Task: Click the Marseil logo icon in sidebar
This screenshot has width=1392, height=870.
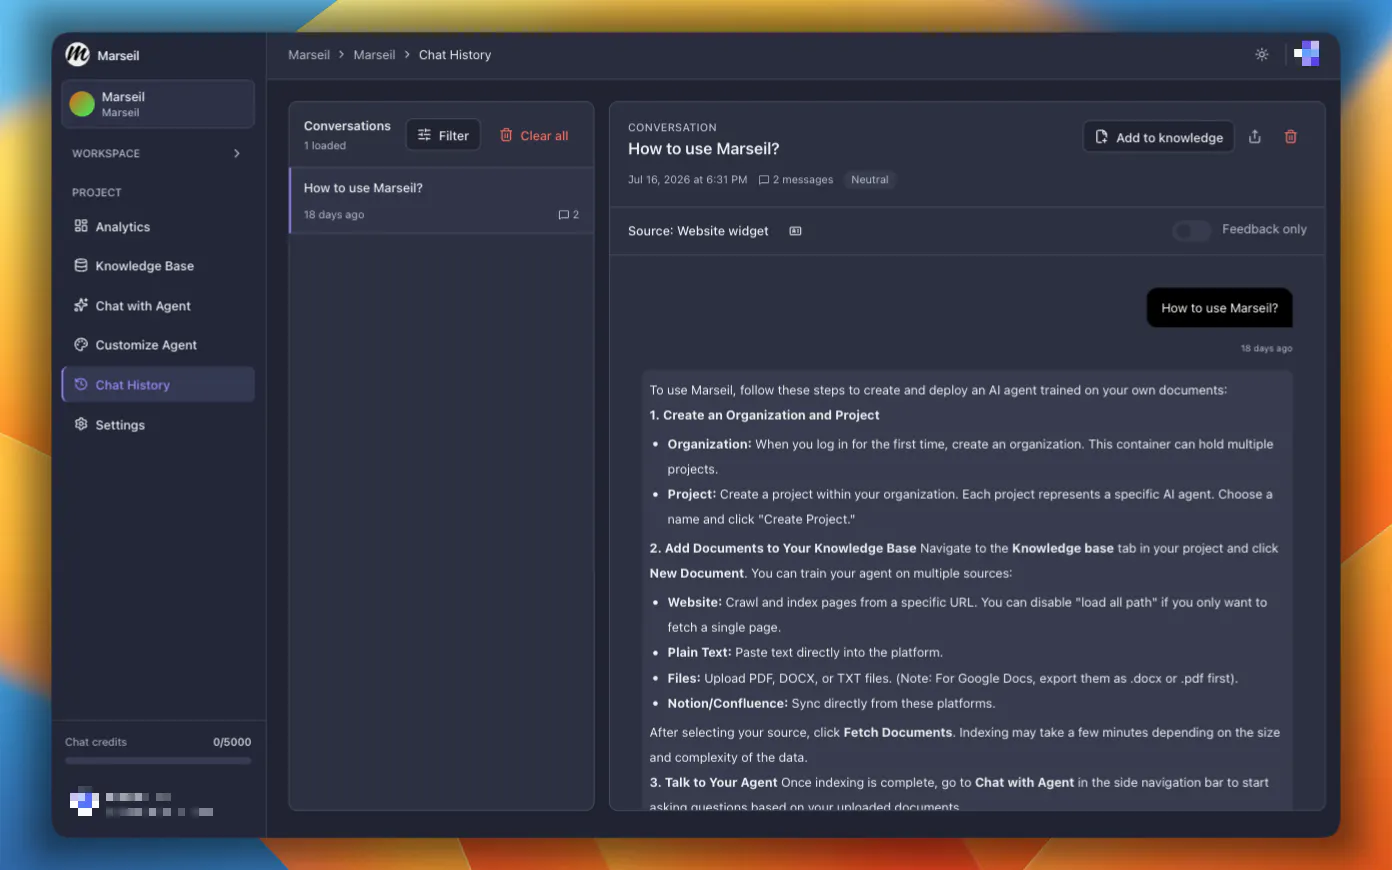Action: coord(78,54)
